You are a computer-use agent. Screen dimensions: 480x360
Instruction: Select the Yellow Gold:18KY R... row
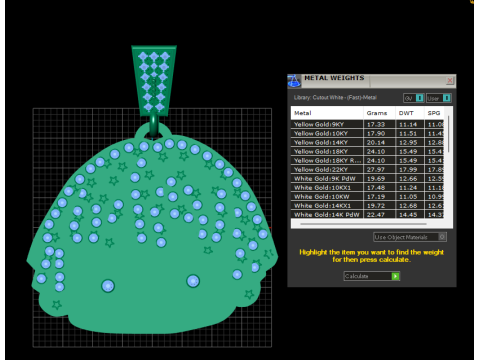point(368,160)
